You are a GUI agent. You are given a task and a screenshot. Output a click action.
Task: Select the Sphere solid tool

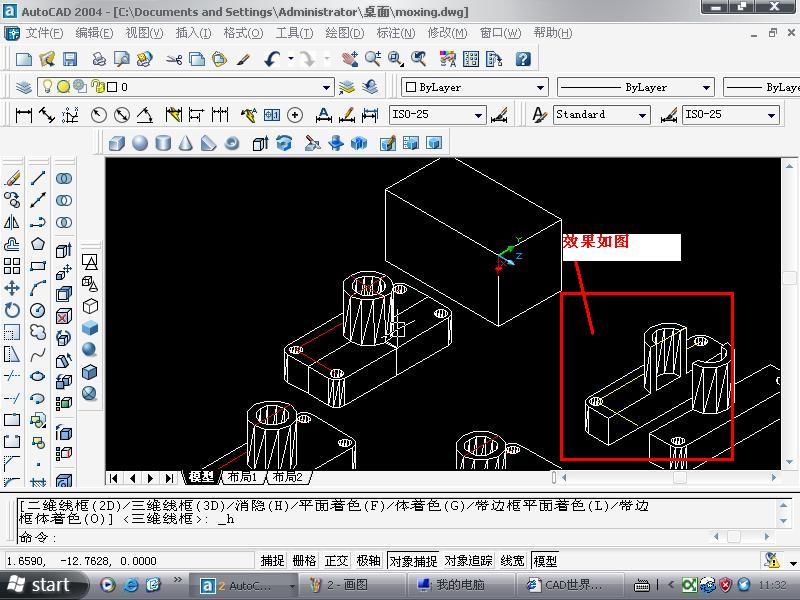(140, 143)
